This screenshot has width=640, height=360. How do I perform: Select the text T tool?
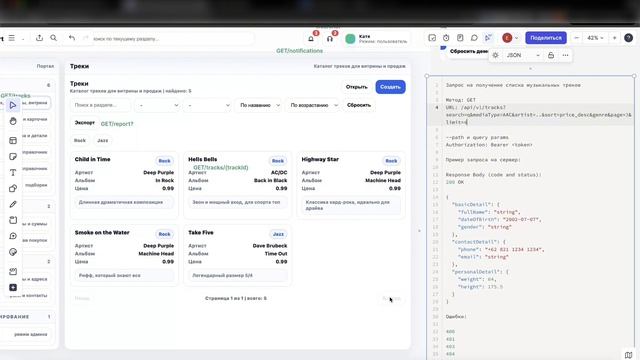[13, 173]
